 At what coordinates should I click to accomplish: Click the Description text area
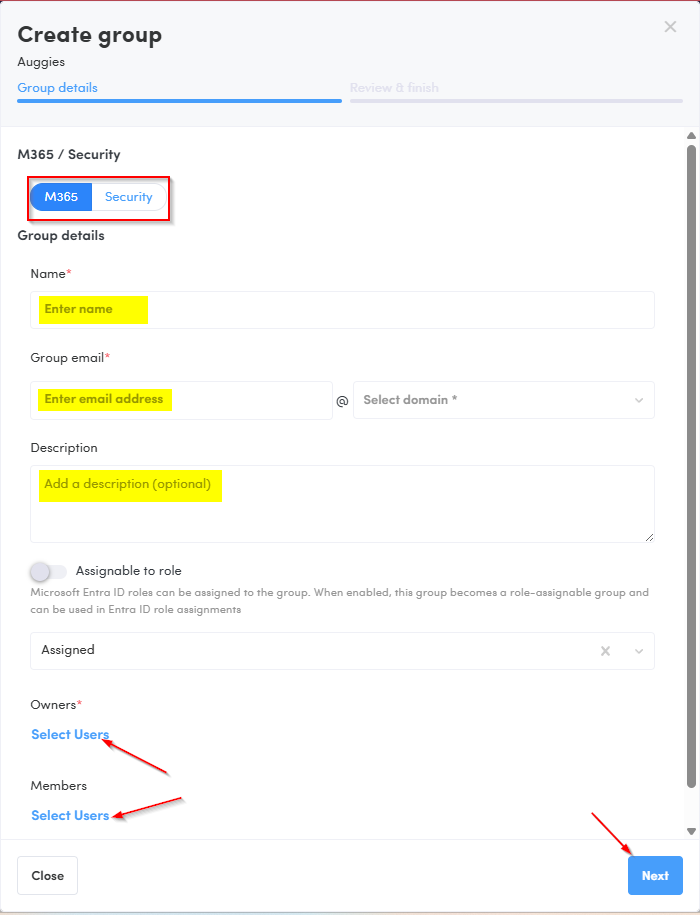(342, 504)
